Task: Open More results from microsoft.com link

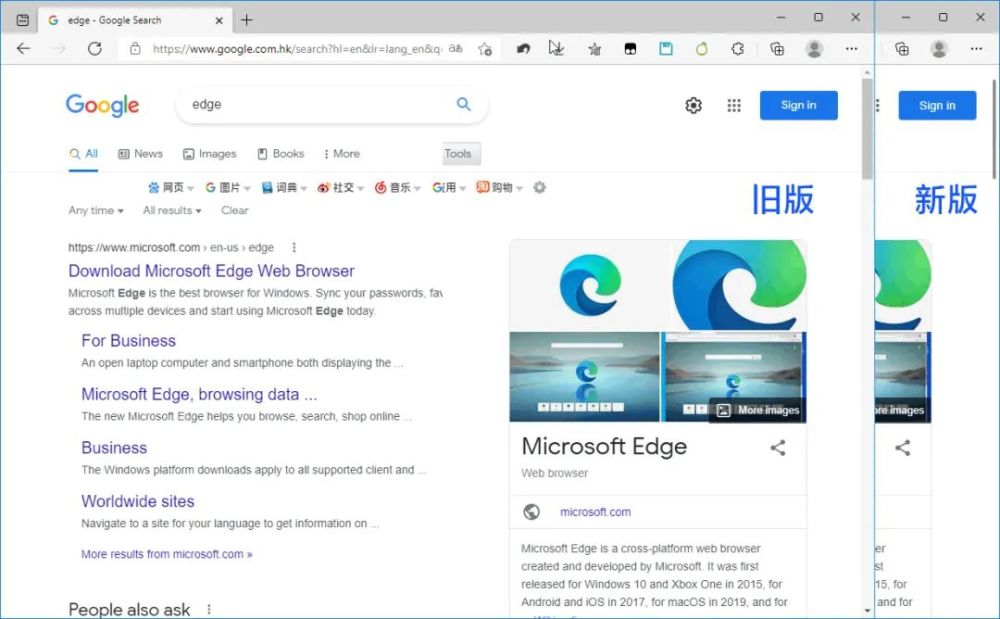Action: click(x=166, y=554)
